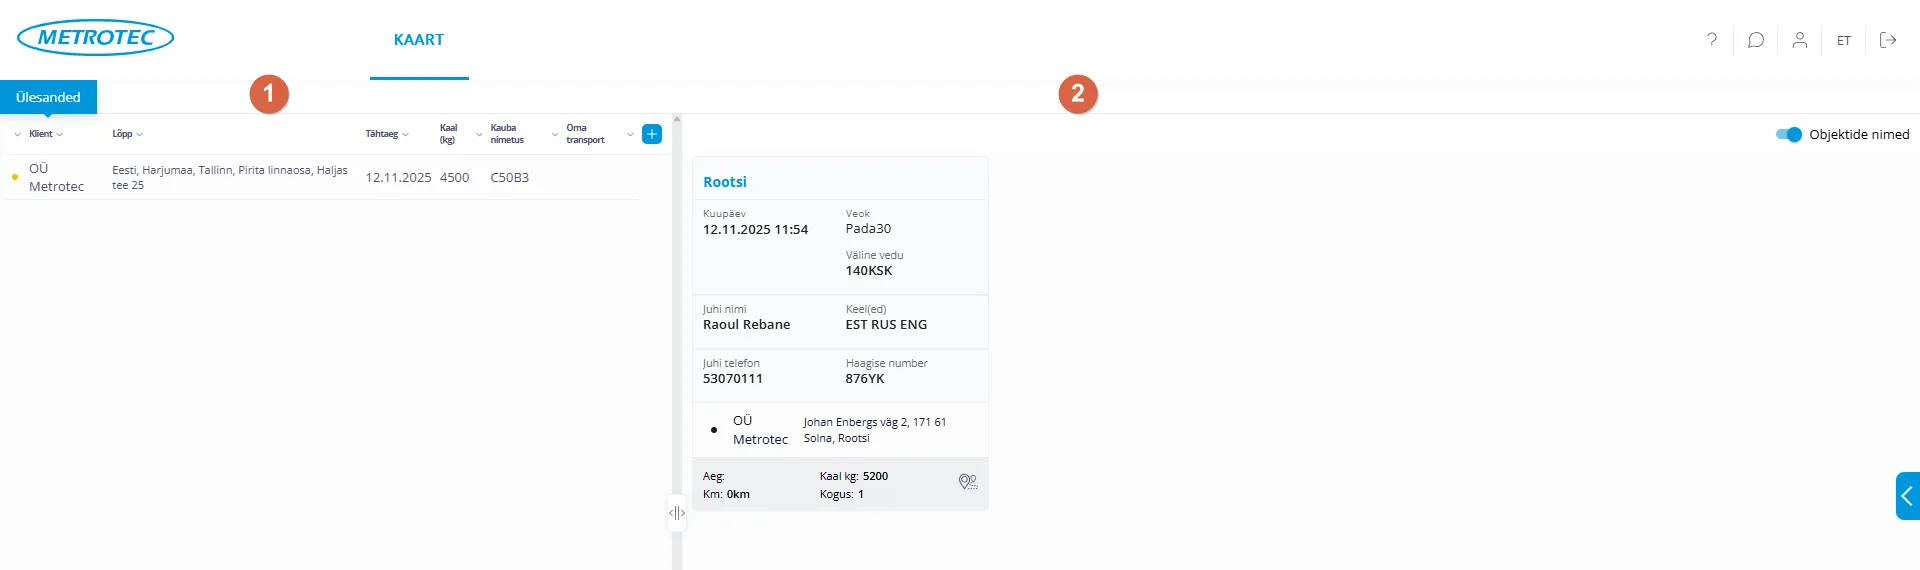Toggle the Objektide nimed switch
The height and width of the screenshot is (570, 1920).
[x=1788, y=135]
